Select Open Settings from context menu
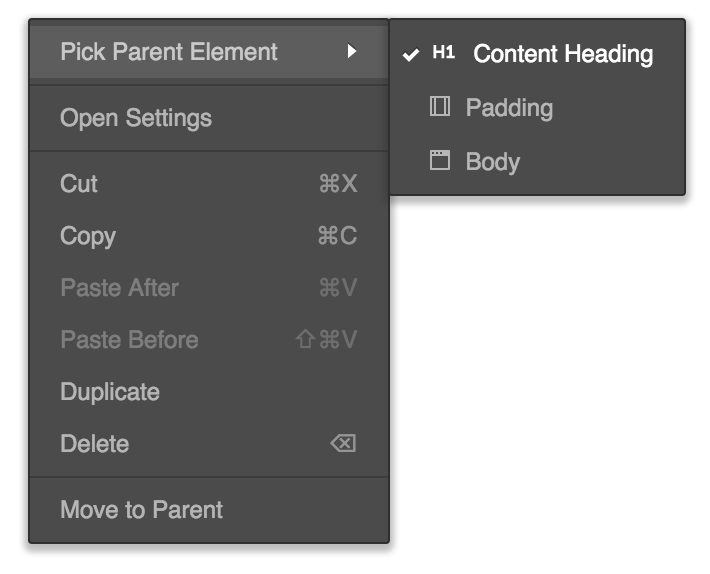710x574 pixels. point(209,118)
